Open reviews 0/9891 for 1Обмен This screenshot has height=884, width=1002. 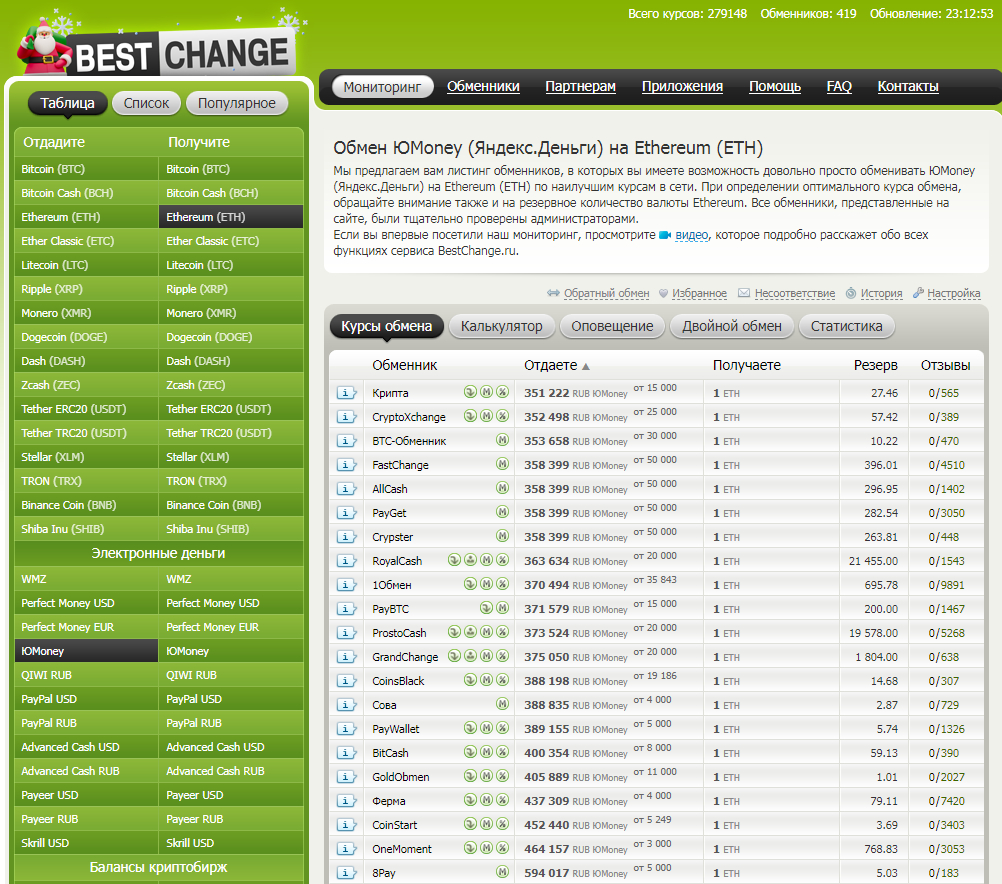tap(946, 585)
